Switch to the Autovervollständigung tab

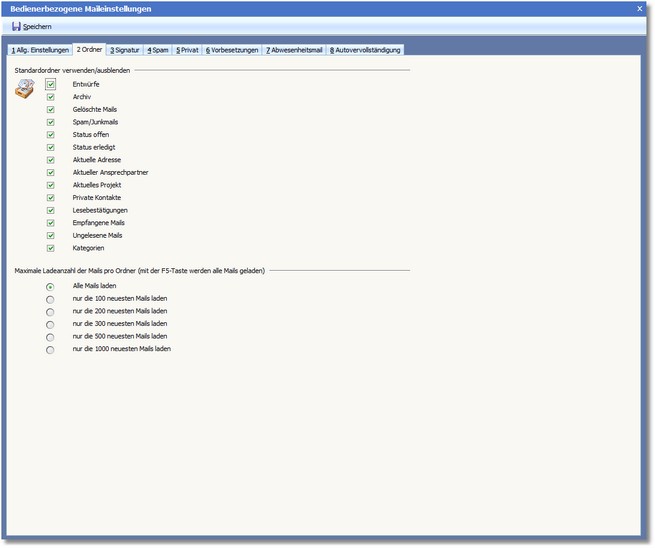tap(365, 49)
